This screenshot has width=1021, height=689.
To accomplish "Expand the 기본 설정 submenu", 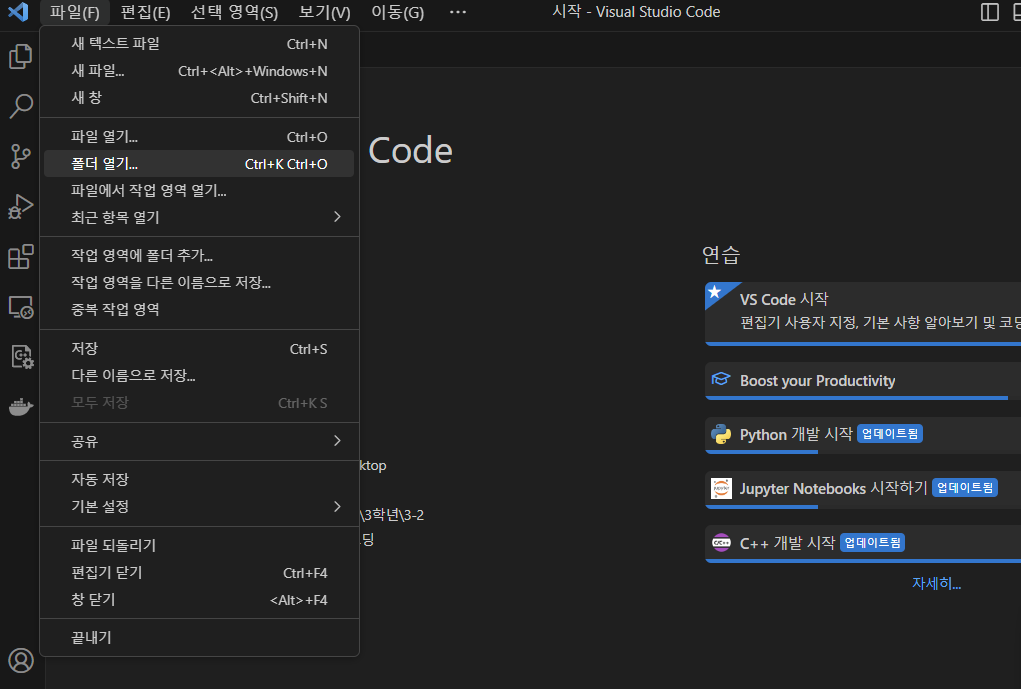I will point(199,506).
